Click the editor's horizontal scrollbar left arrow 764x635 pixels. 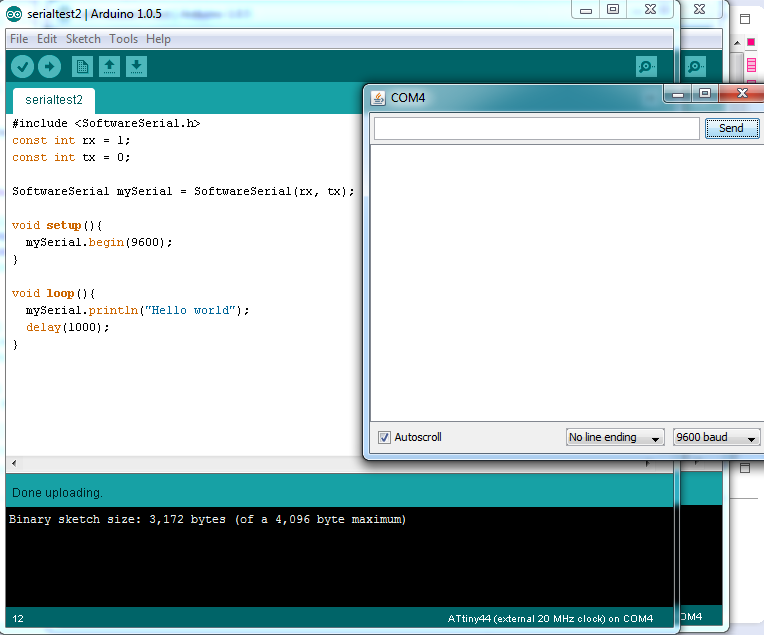13,464
